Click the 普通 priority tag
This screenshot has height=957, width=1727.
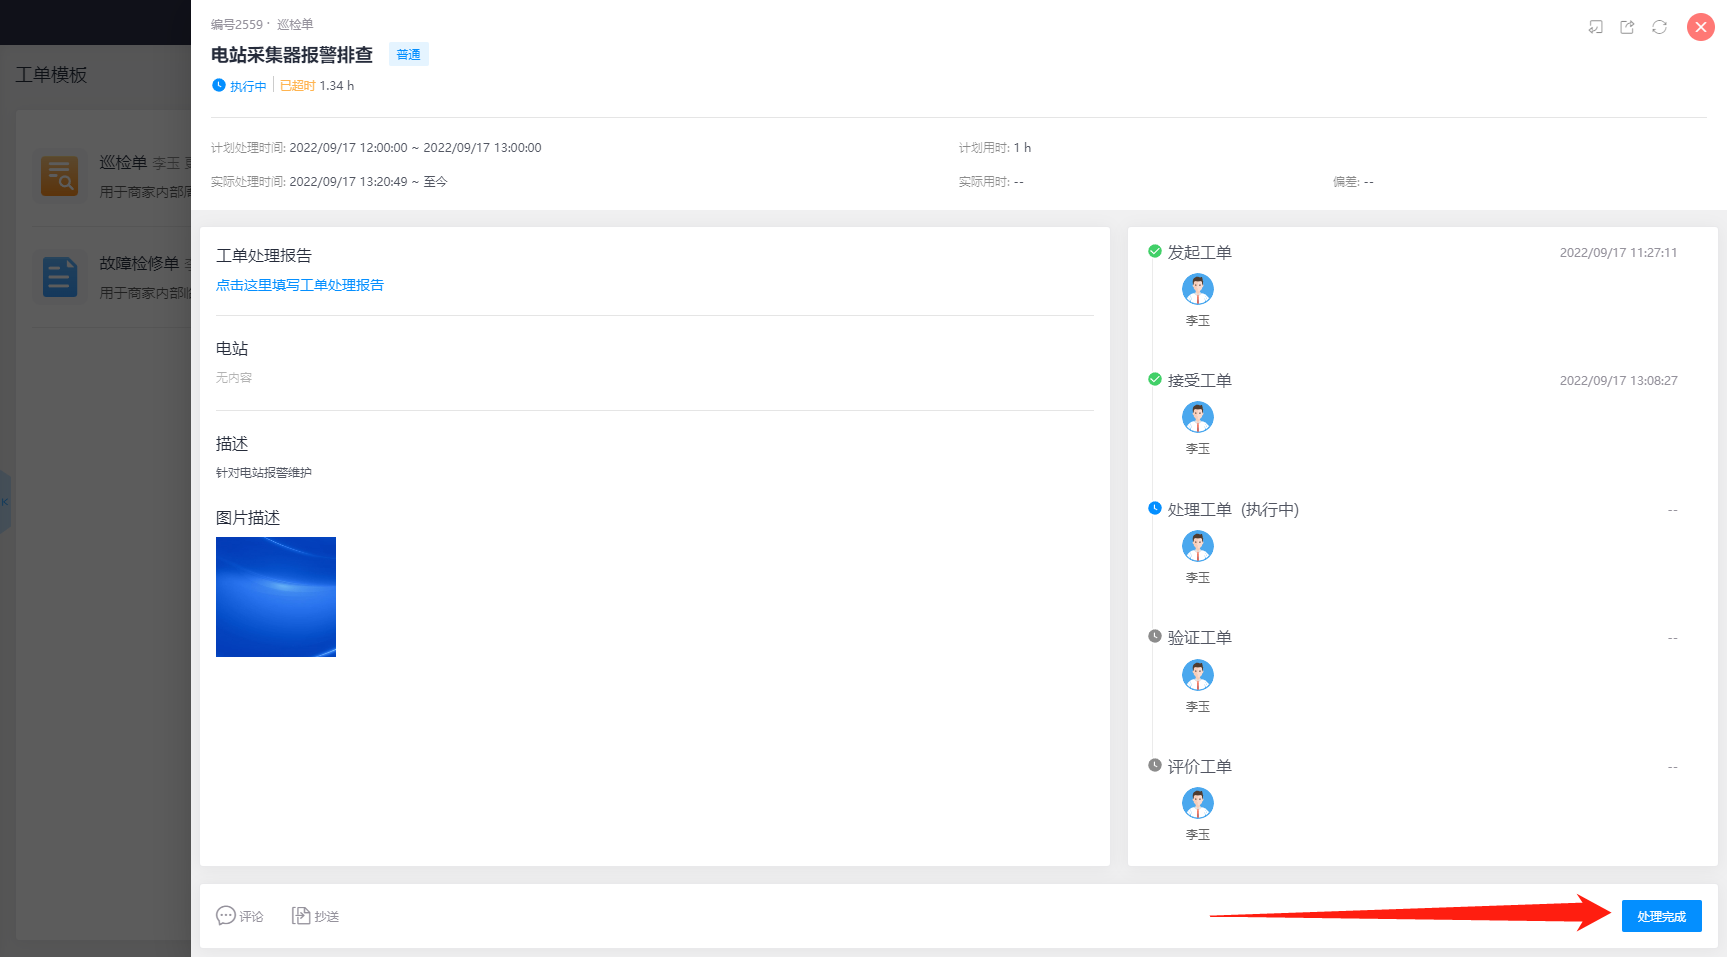tap(408, 55)
